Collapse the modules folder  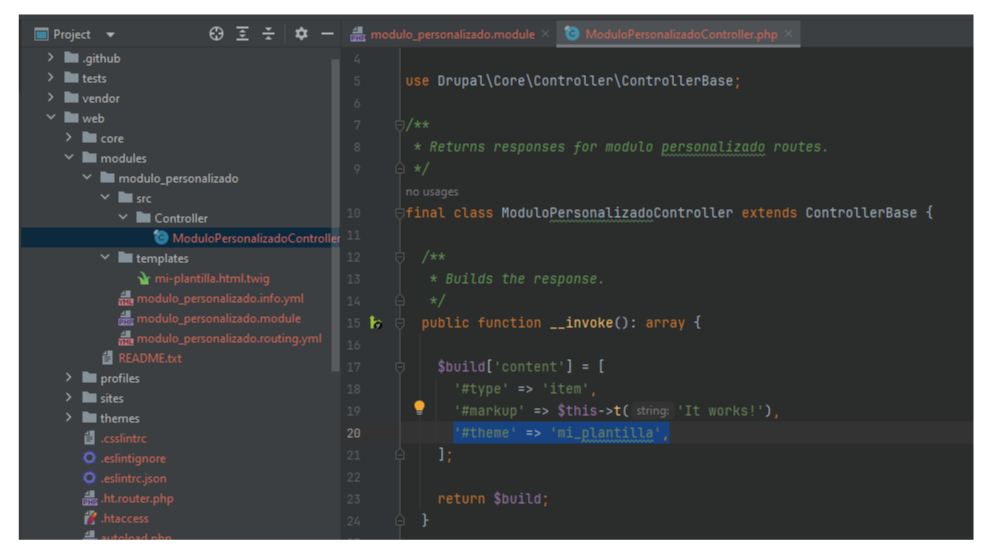(69, 157)
